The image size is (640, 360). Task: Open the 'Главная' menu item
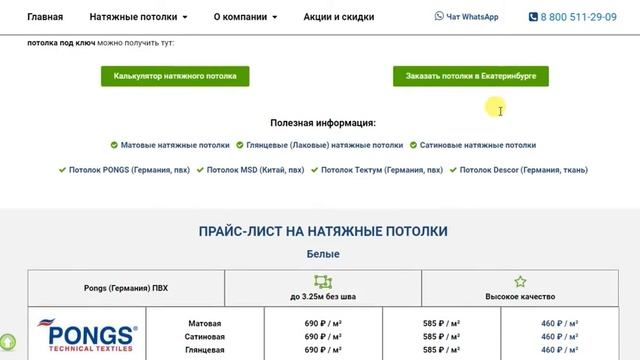coord(45,17)
